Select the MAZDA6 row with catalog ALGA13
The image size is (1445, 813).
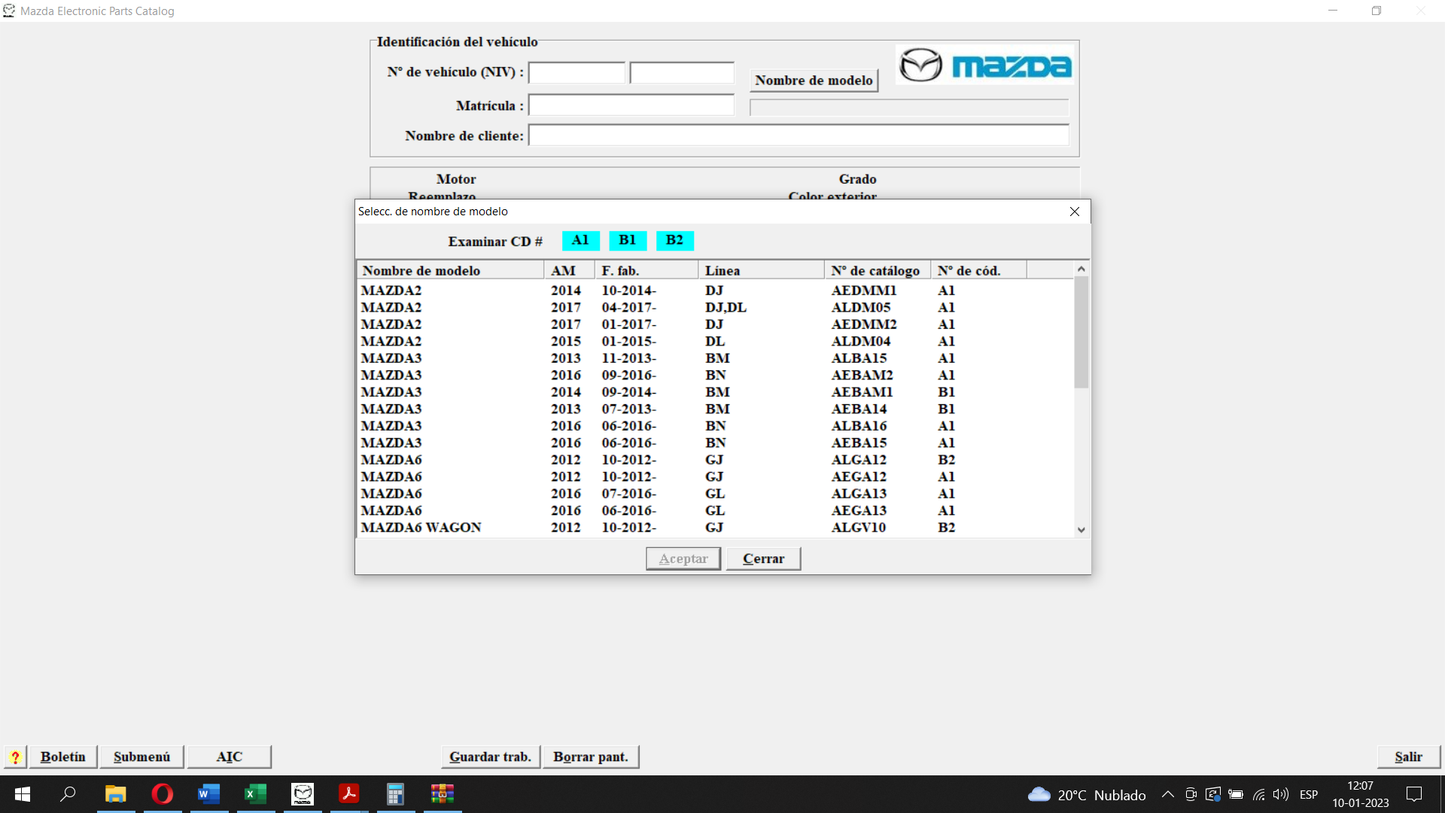pos(715,494)
